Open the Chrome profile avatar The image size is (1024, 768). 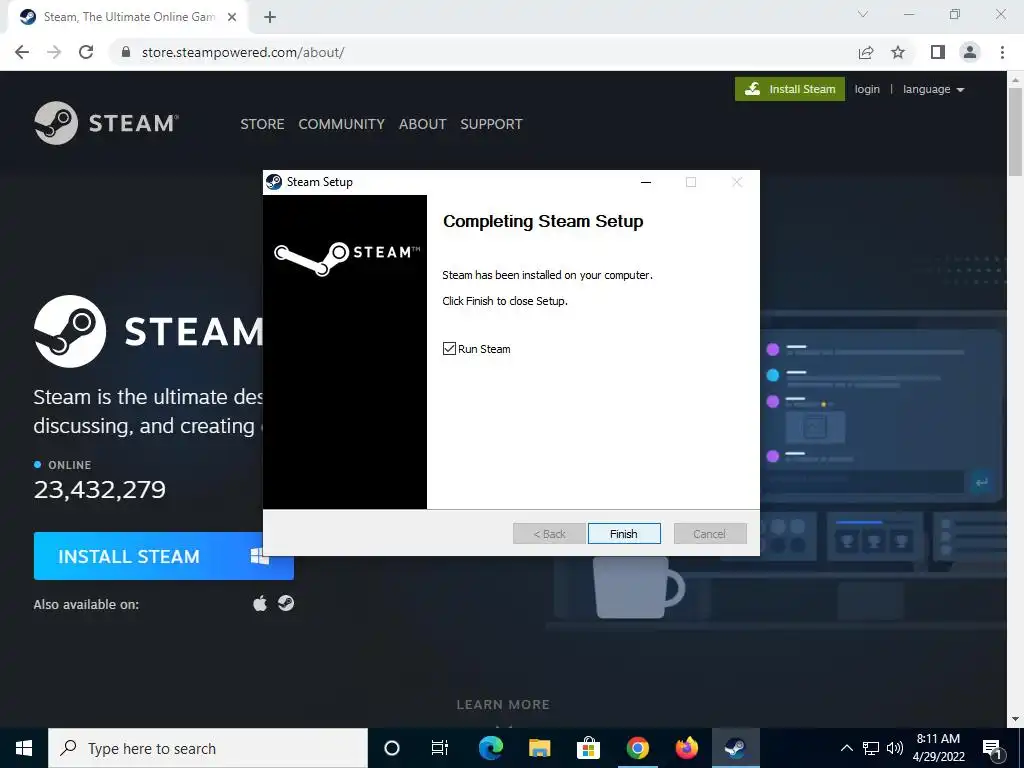click(970, 52)
